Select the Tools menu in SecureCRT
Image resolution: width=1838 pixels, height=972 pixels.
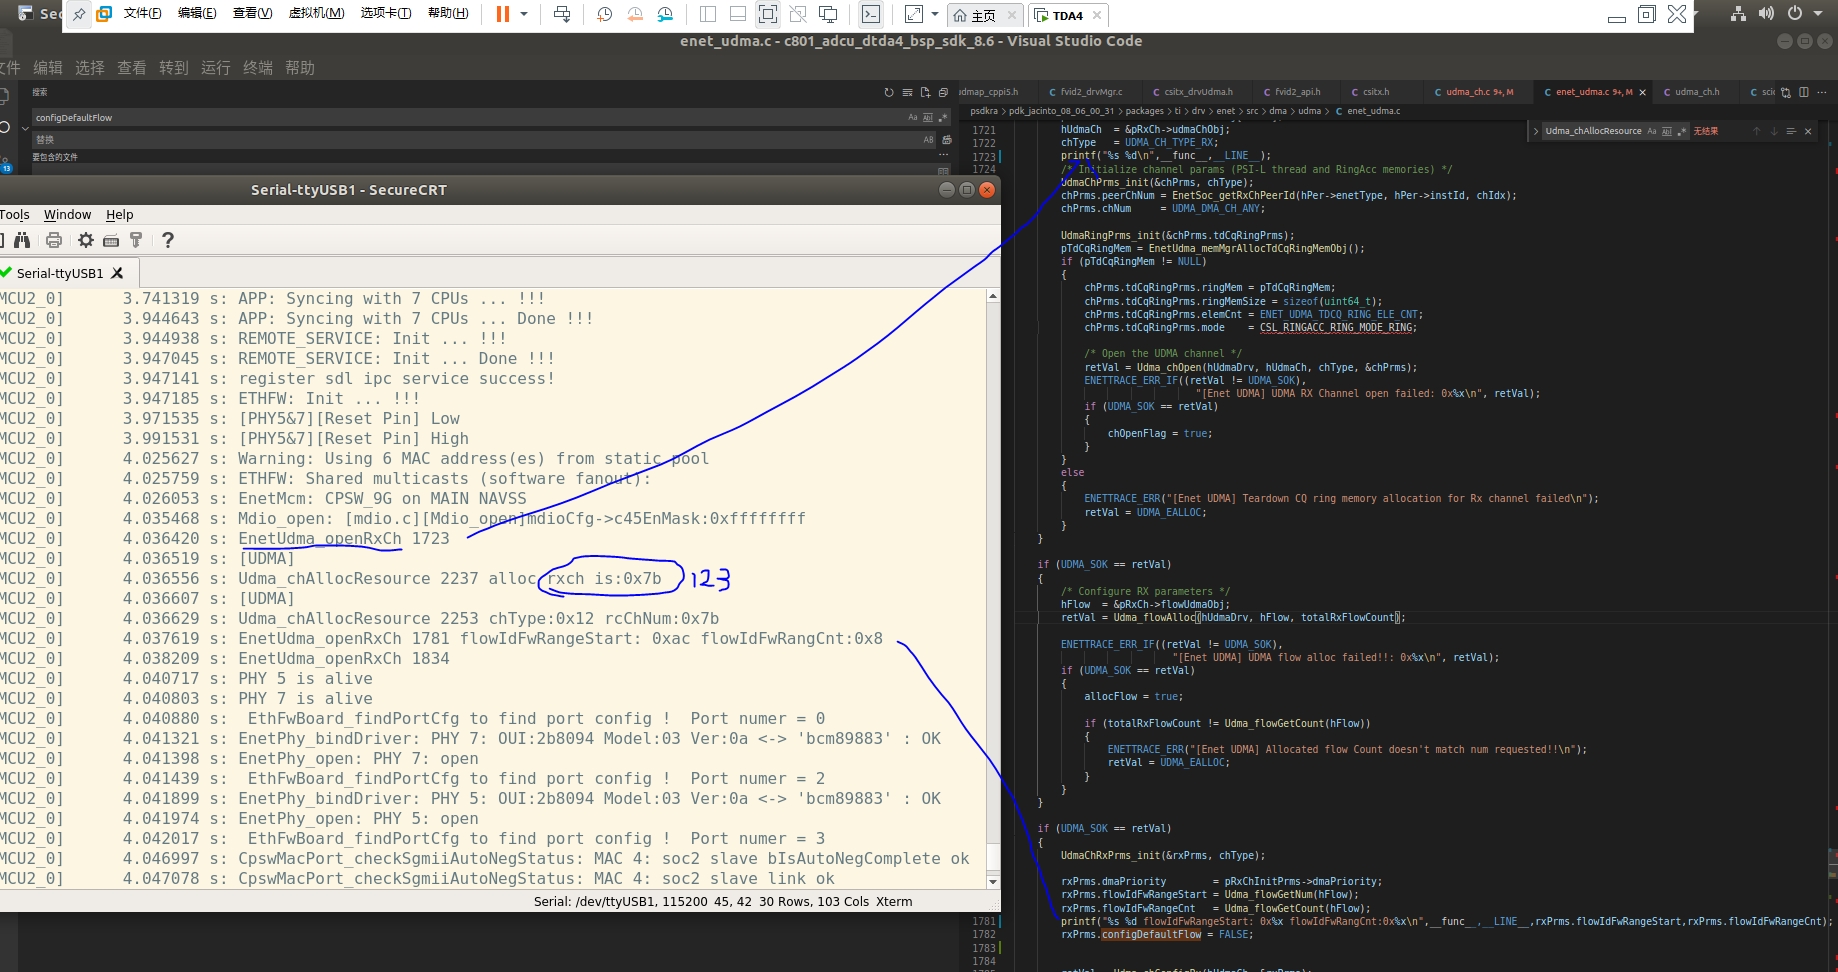click(16, 215)
